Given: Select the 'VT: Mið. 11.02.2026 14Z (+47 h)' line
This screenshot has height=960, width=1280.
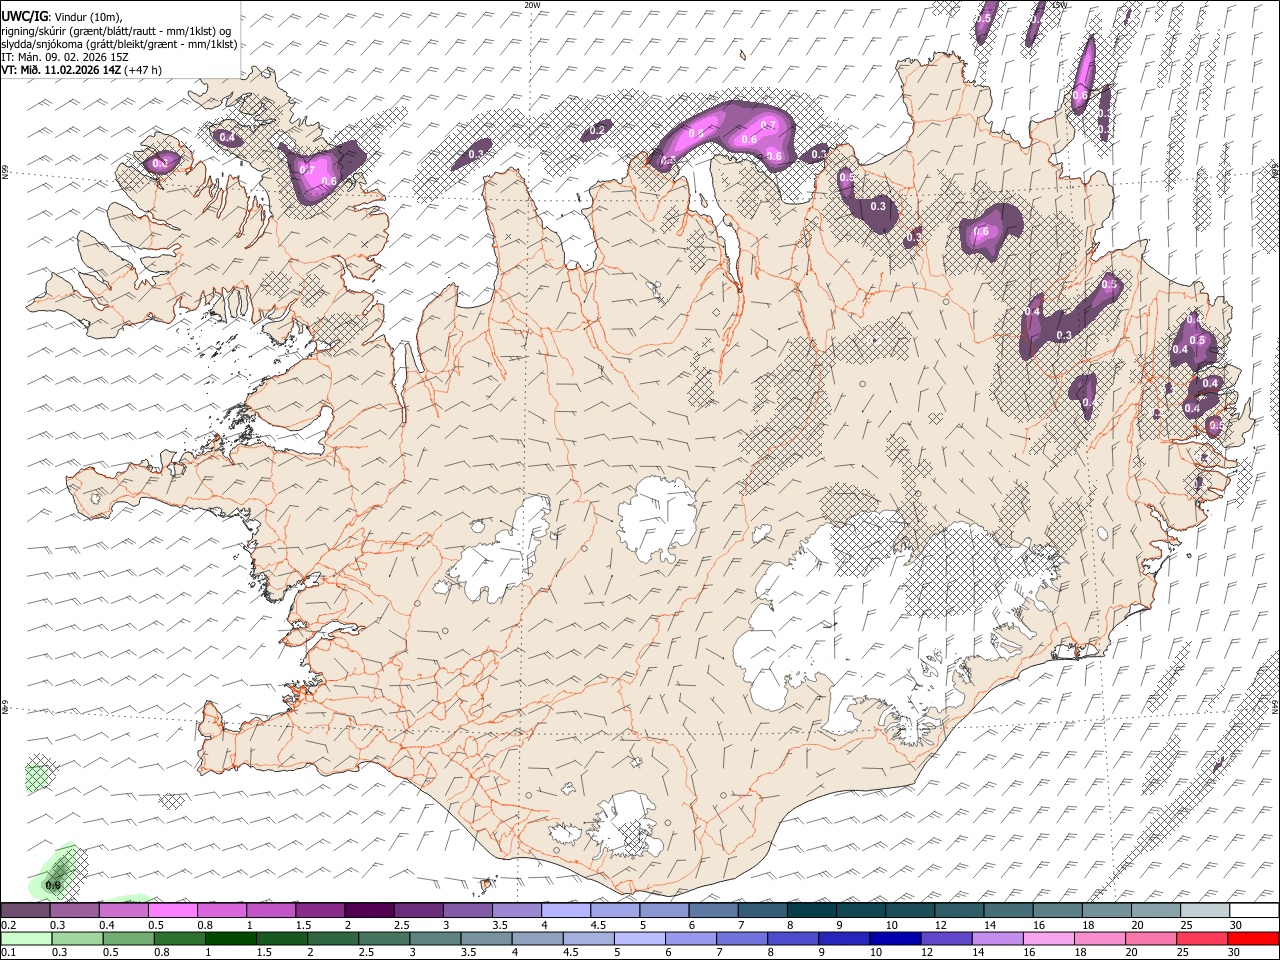Looking at the screenshot, I should coord(81,70).
